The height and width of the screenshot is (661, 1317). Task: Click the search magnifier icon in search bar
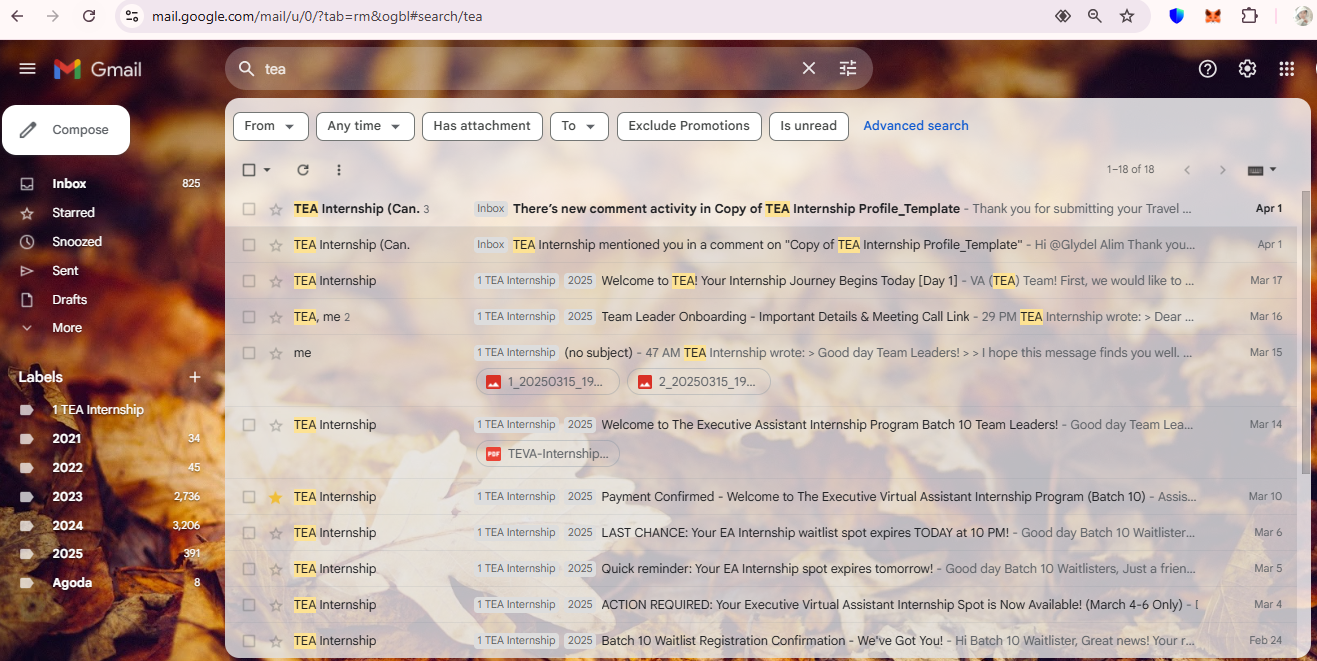pyautogui.click(x=246, y=68)
